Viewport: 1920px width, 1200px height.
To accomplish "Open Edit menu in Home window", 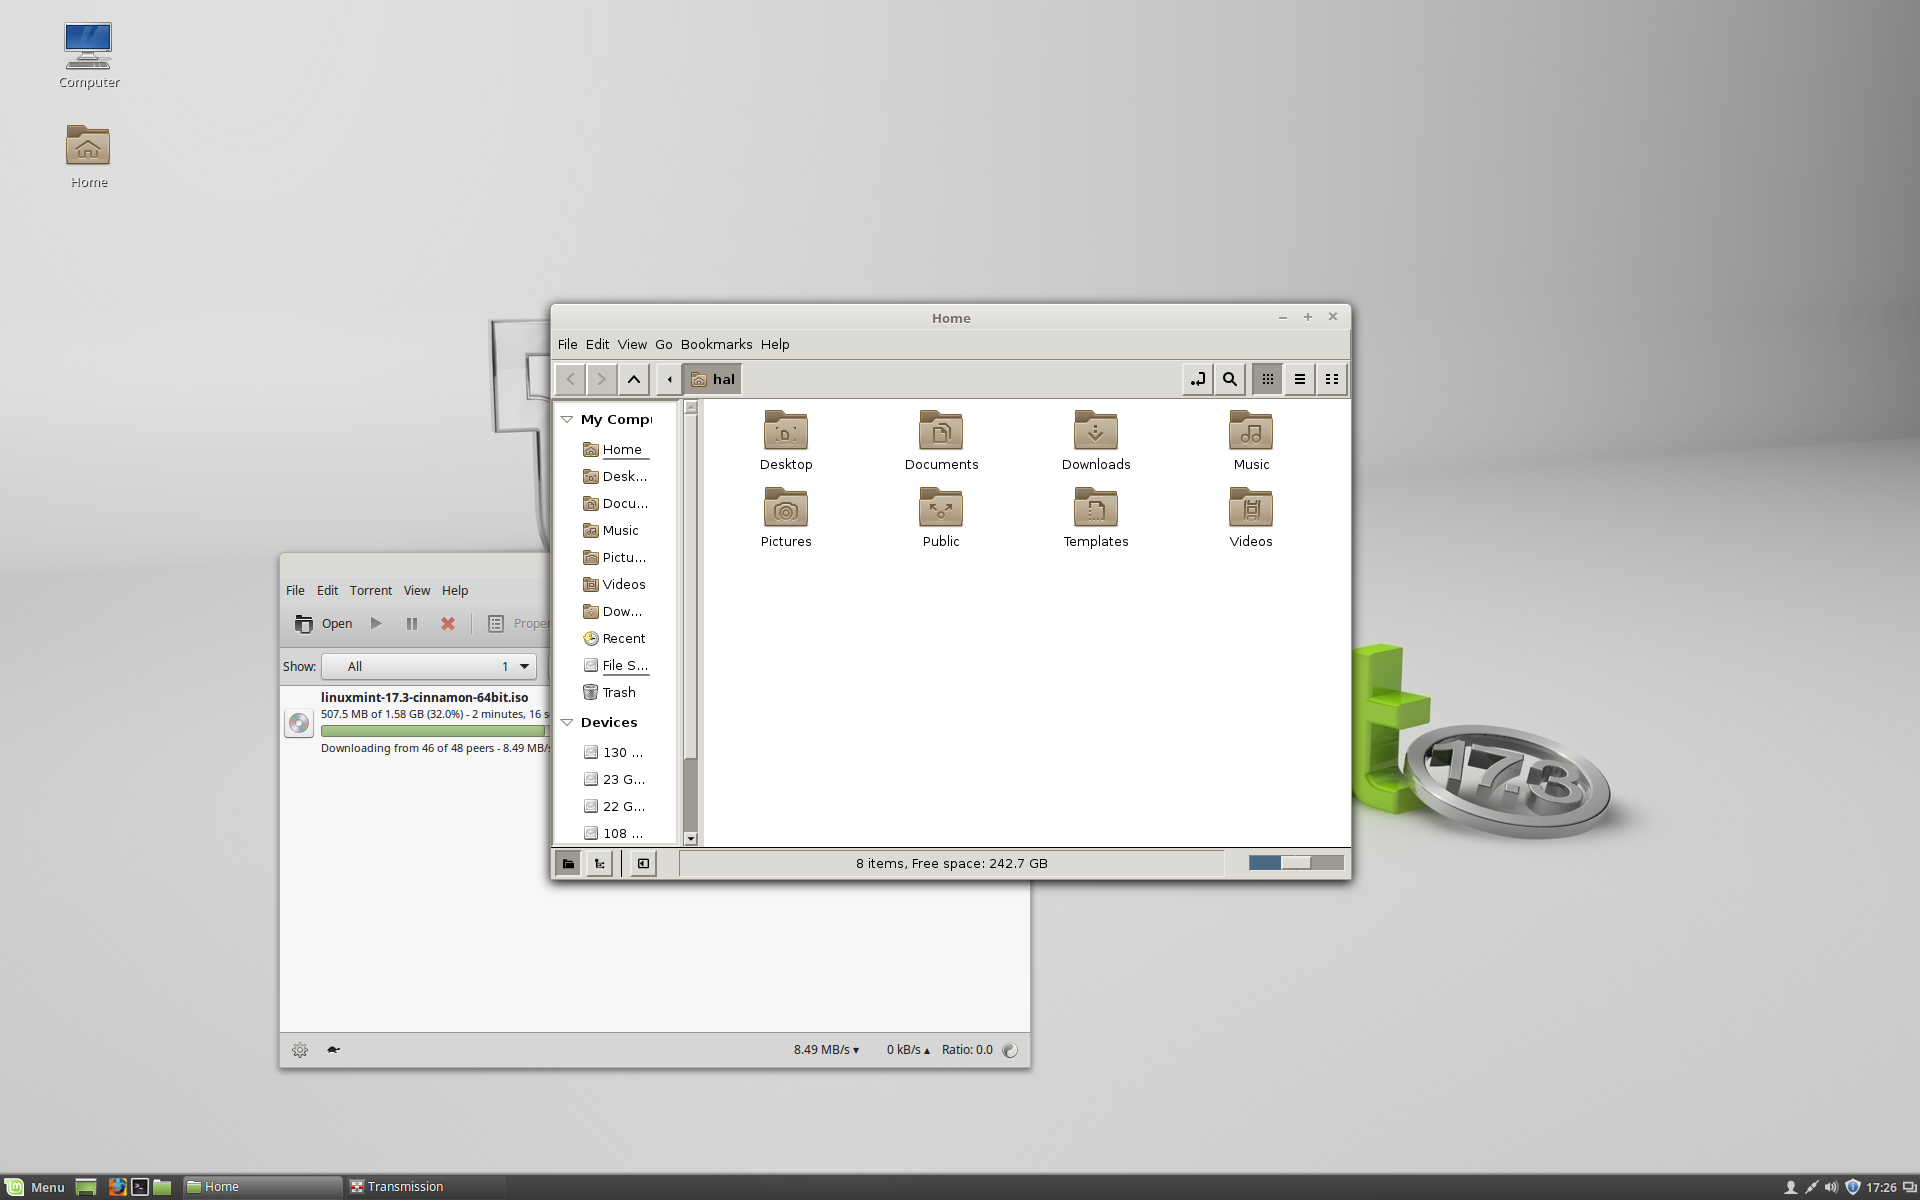I will pyautogui.click(x=597, y=344).
